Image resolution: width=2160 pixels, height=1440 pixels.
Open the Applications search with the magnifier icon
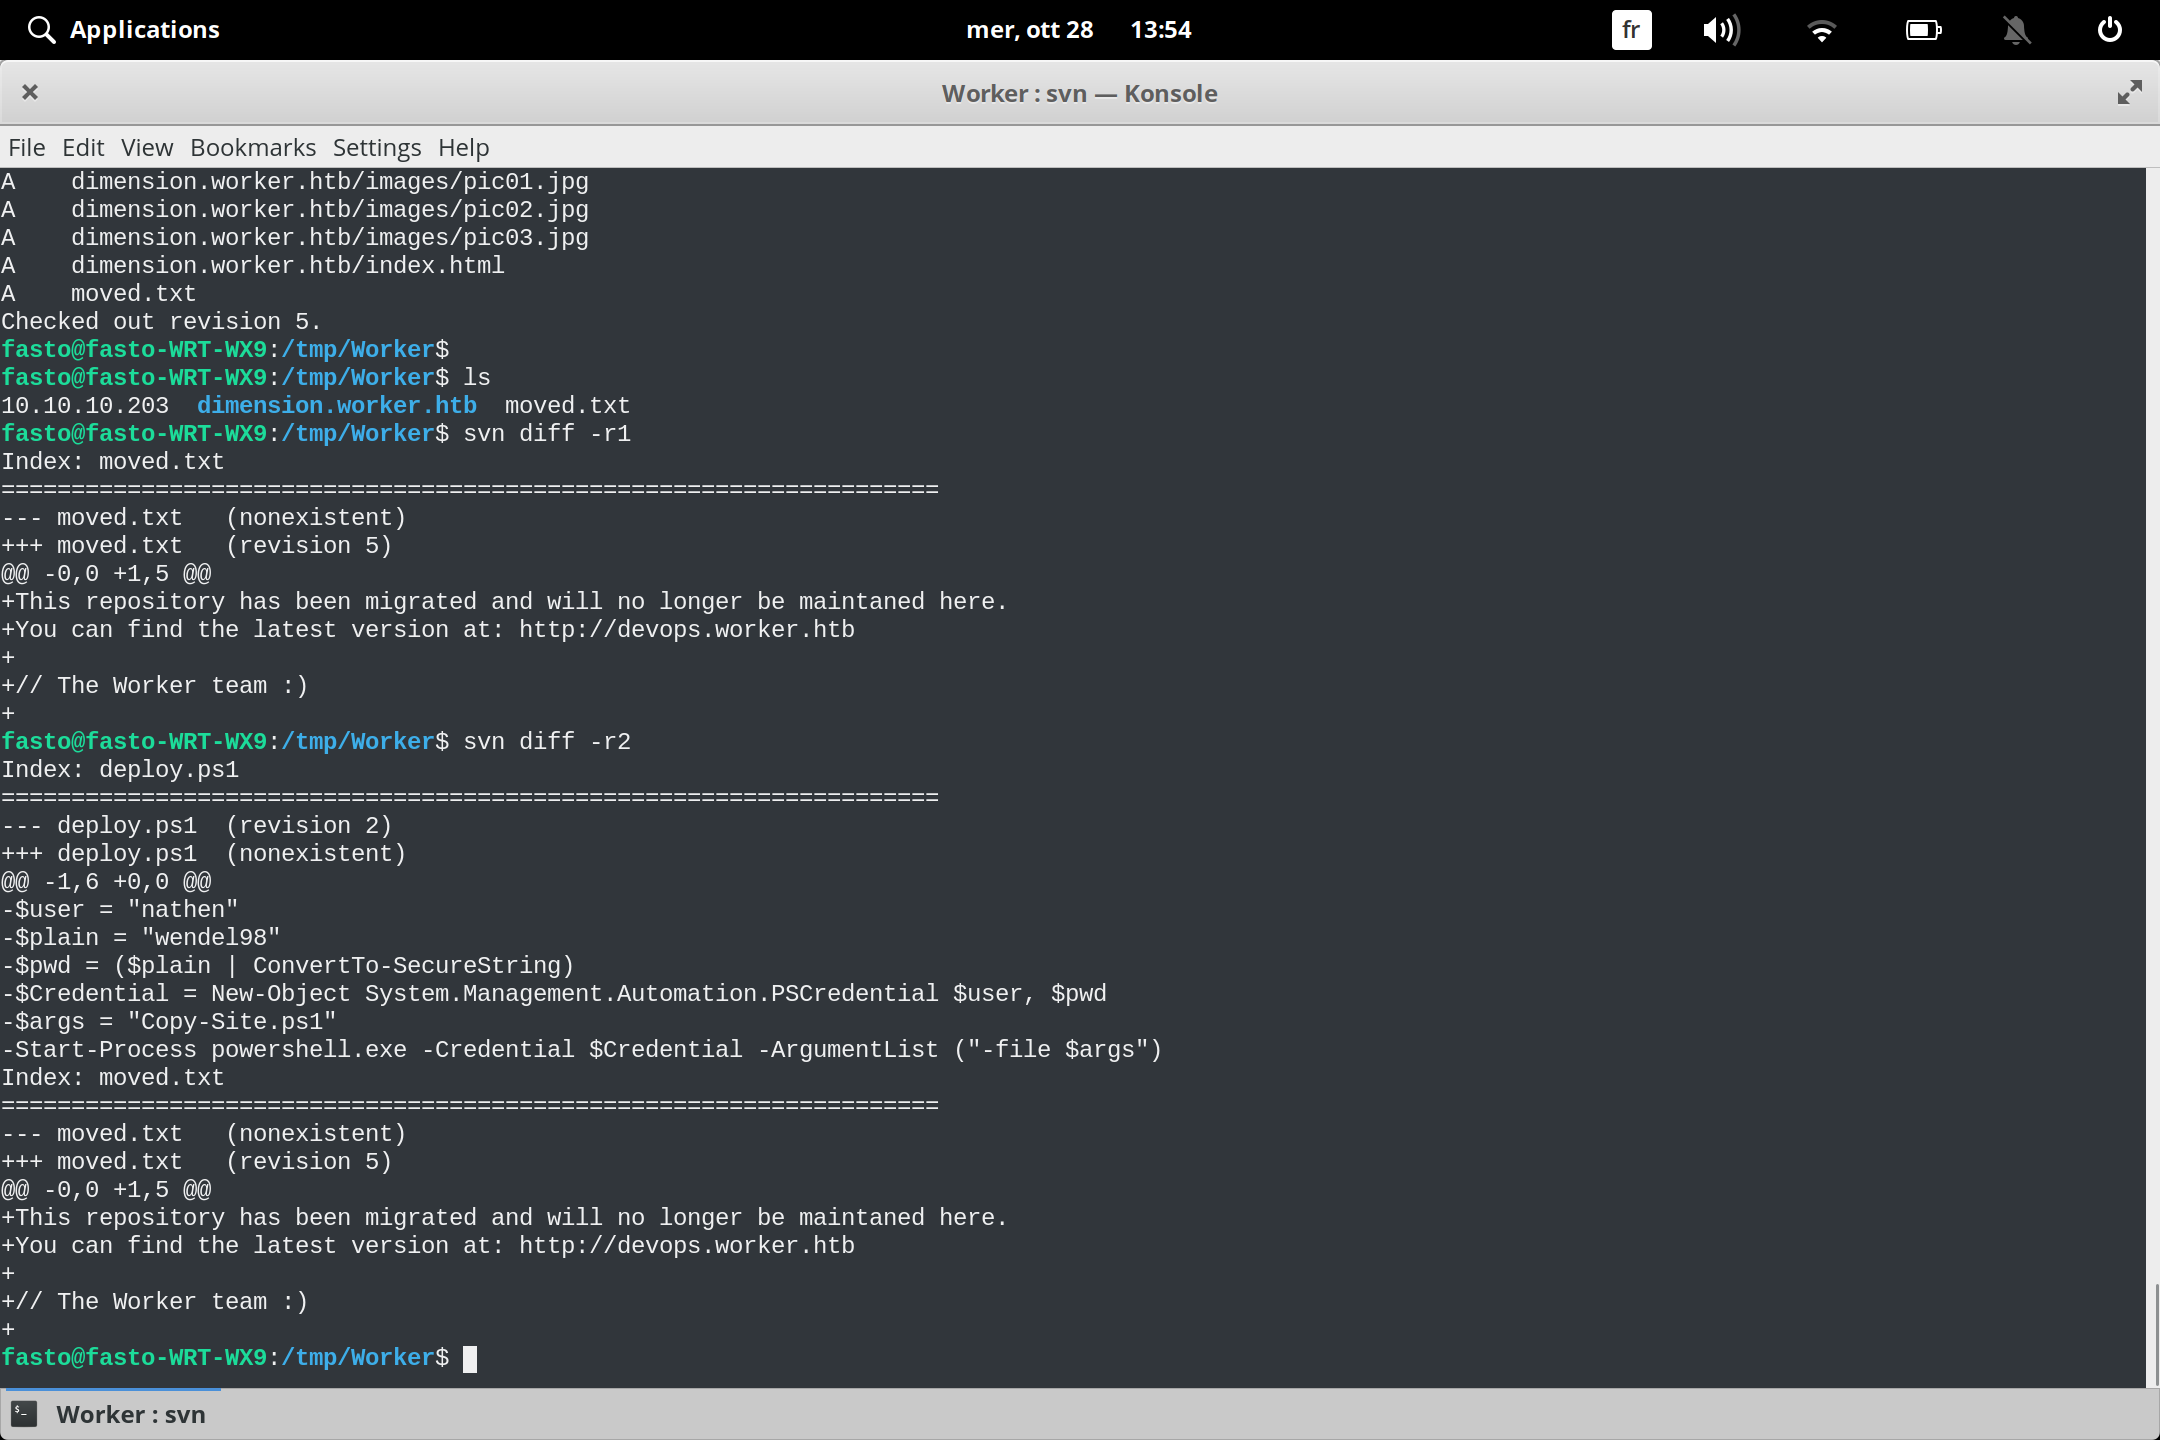(x=41, y=29)
